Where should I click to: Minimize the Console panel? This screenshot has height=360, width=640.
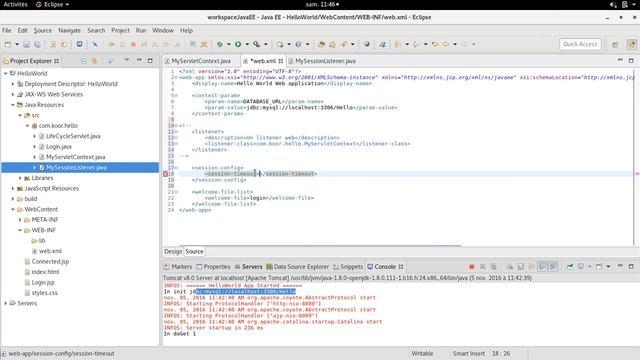click(620, 266)
